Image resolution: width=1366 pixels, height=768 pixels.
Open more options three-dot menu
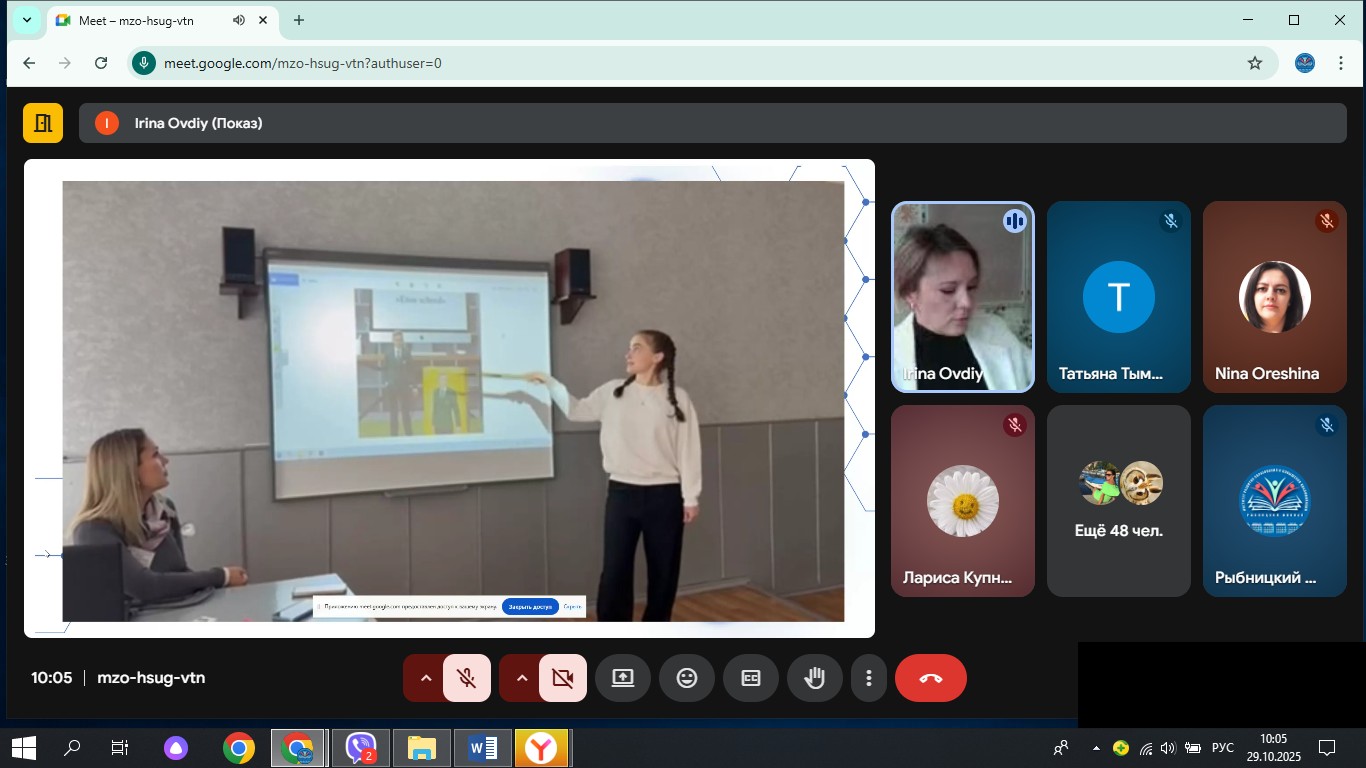point(868,678)
